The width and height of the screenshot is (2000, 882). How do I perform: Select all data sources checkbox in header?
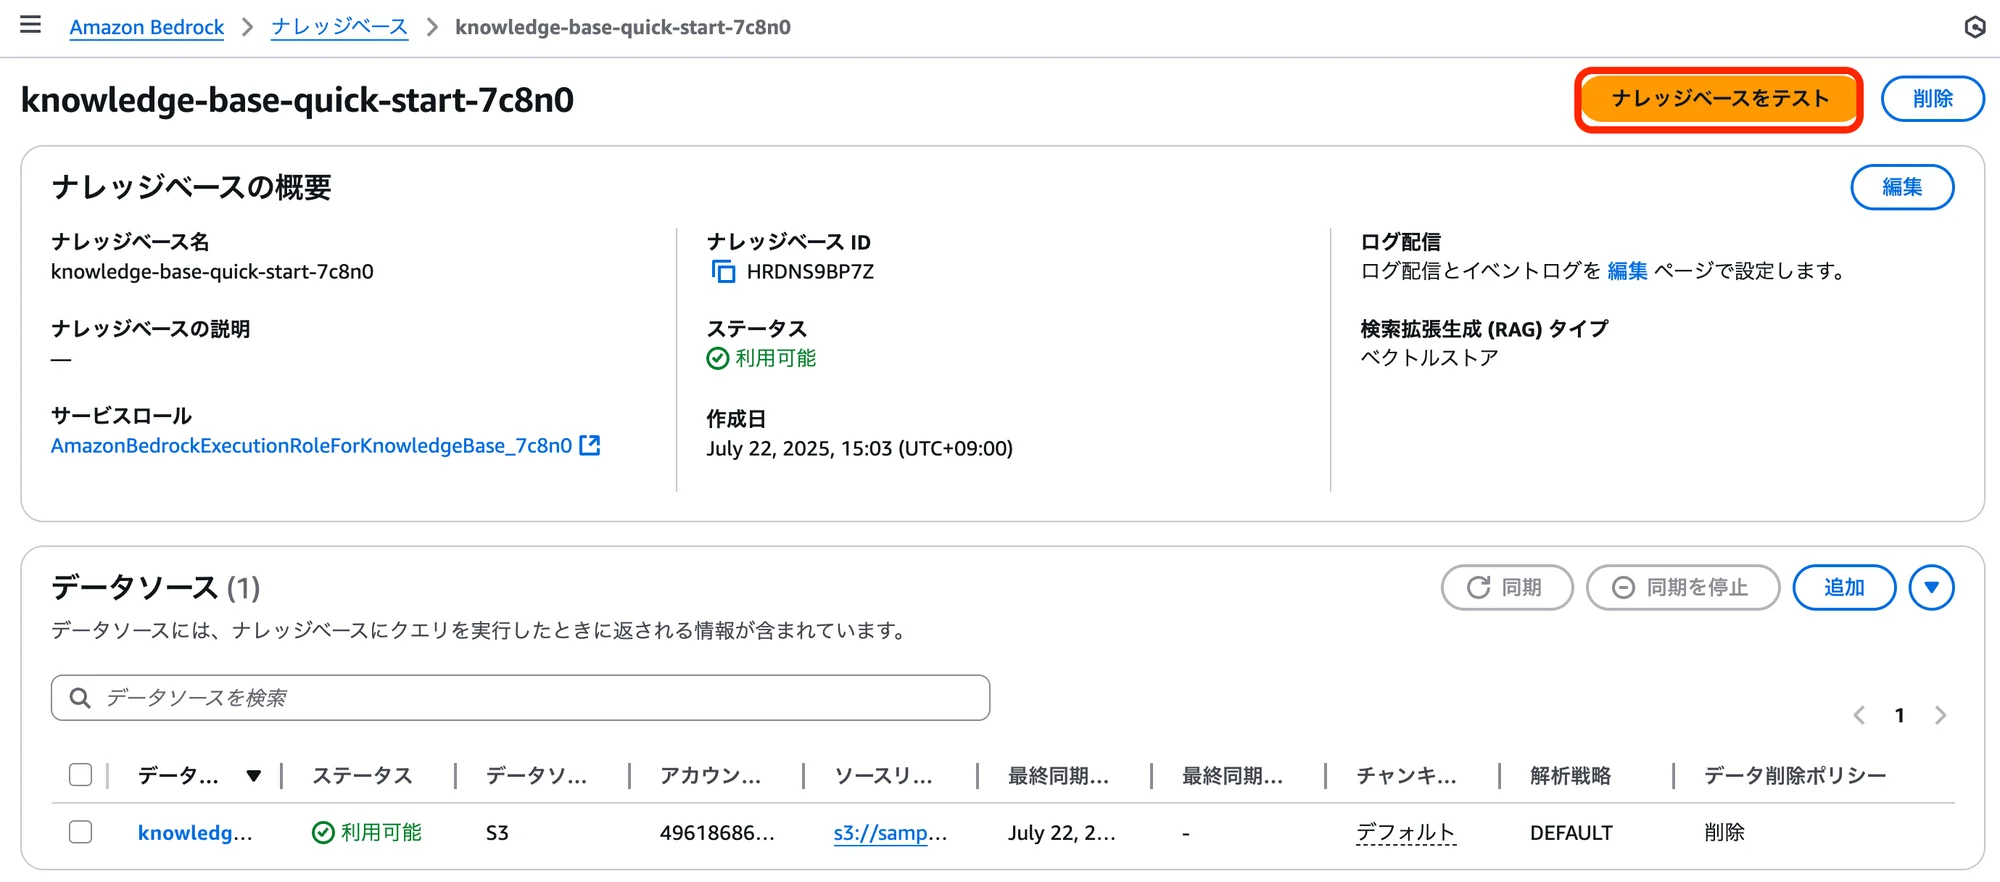pos(81,775)
